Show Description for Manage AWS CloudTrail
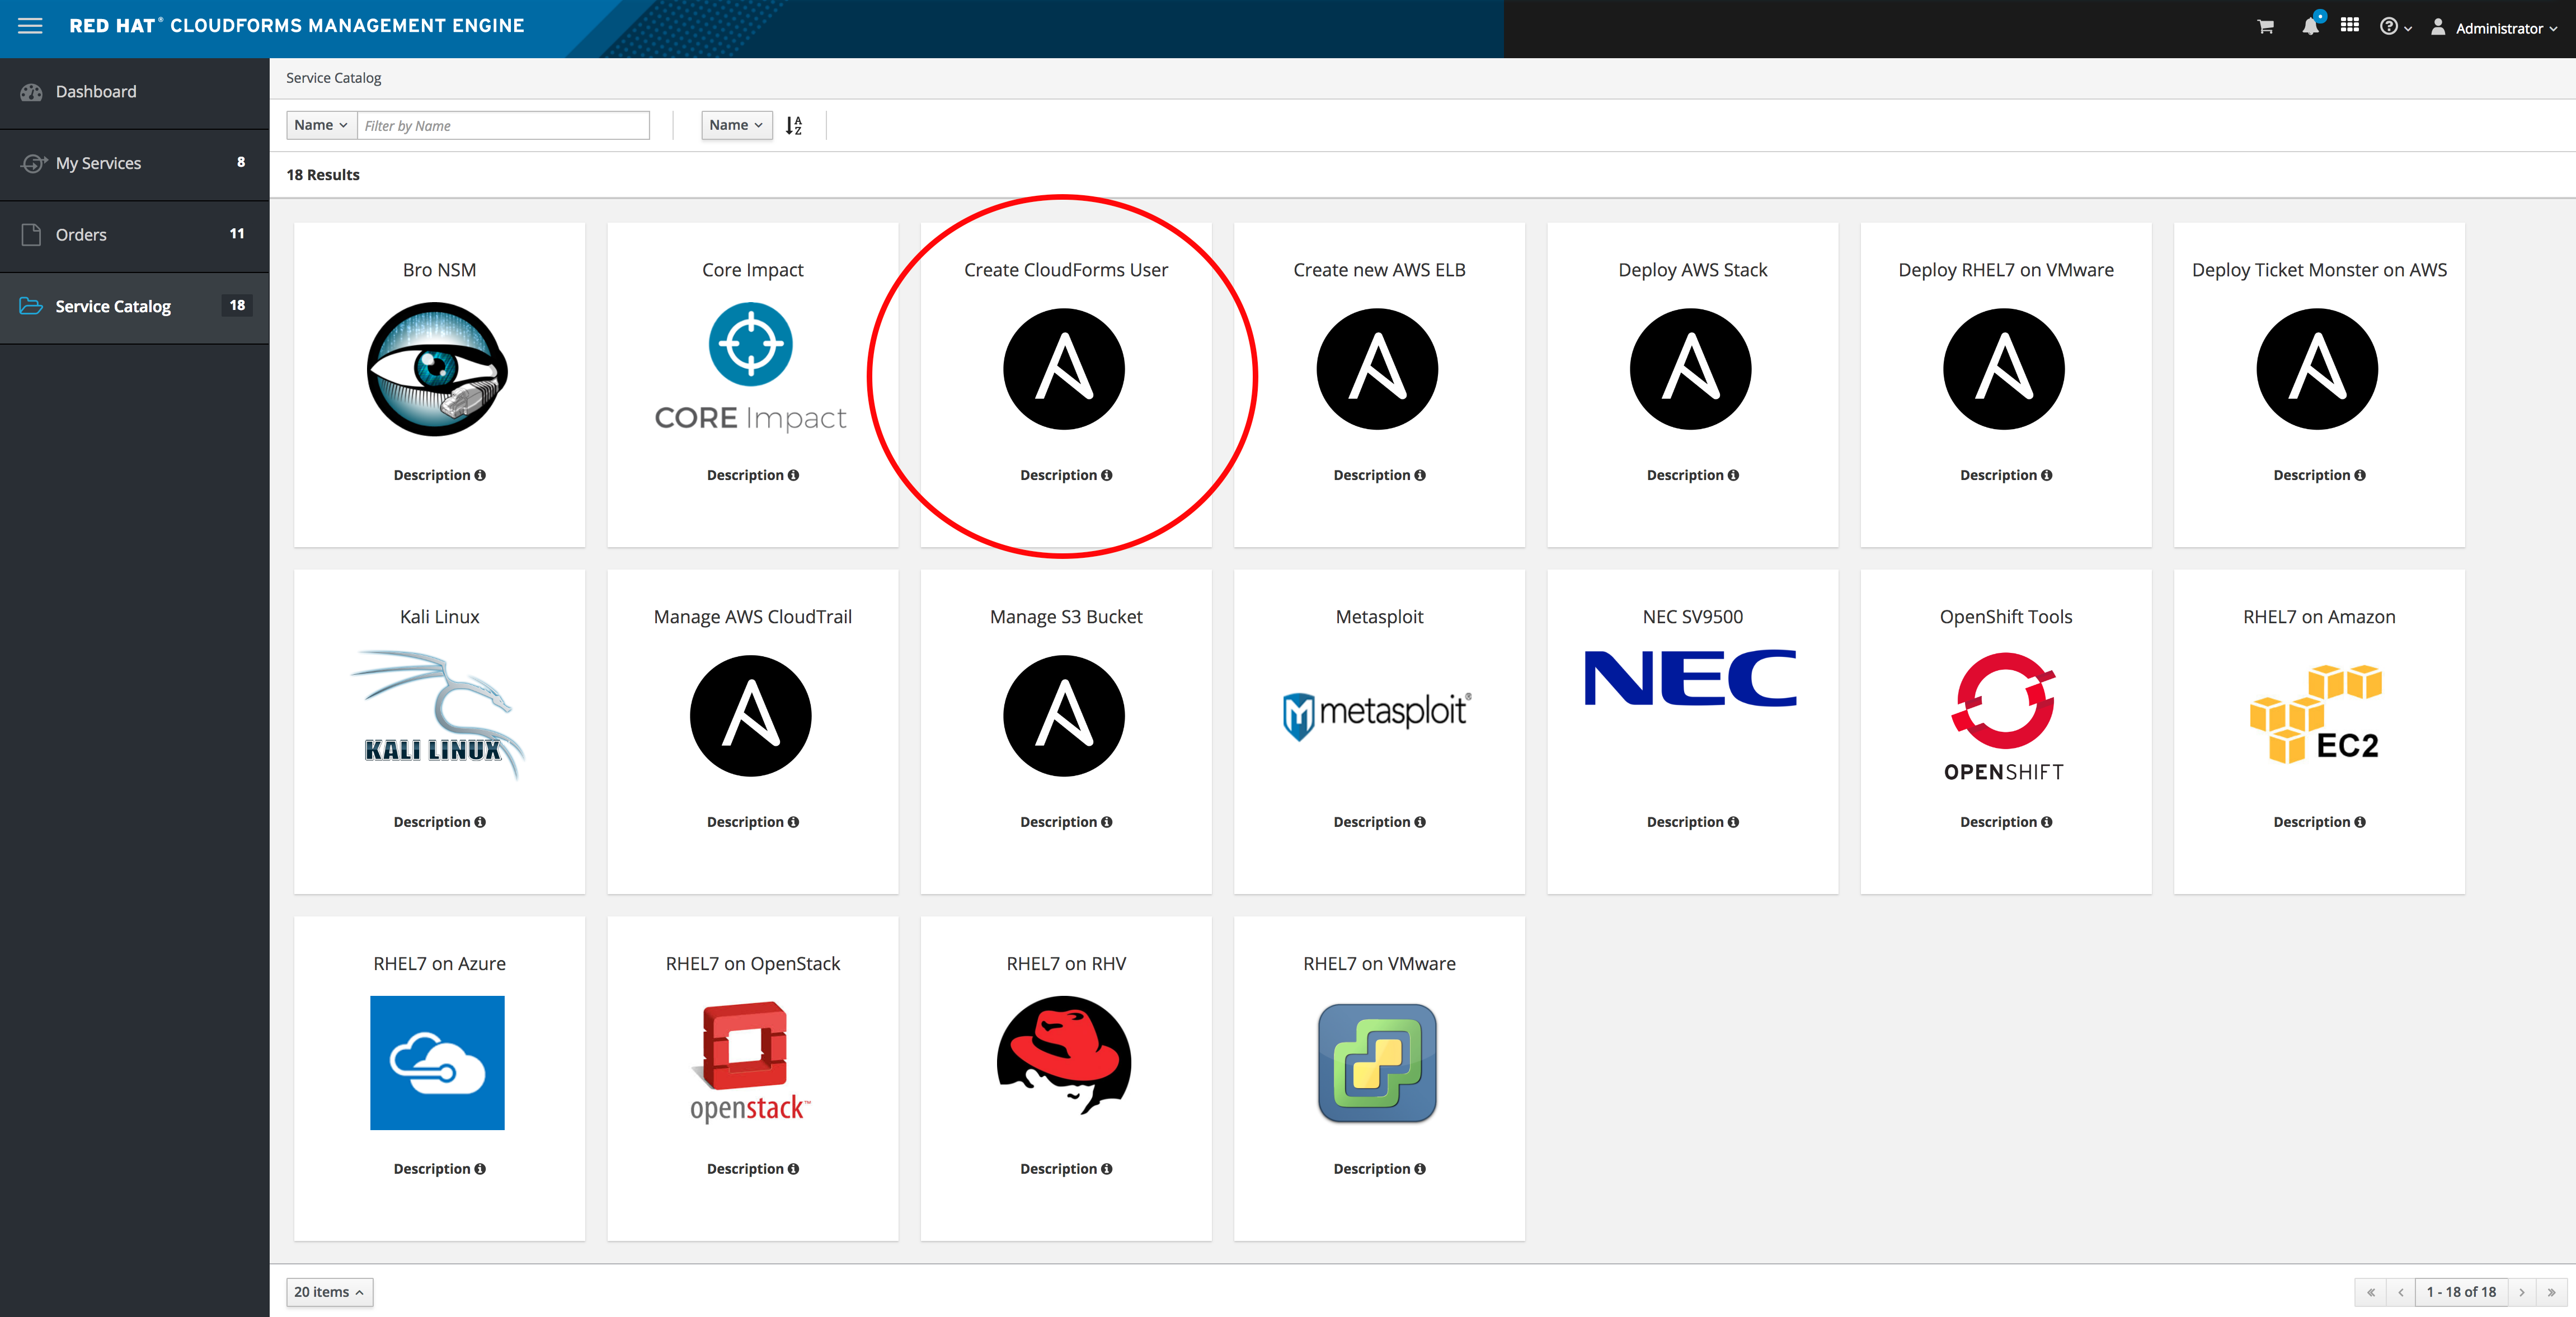 tap(753, 822)
